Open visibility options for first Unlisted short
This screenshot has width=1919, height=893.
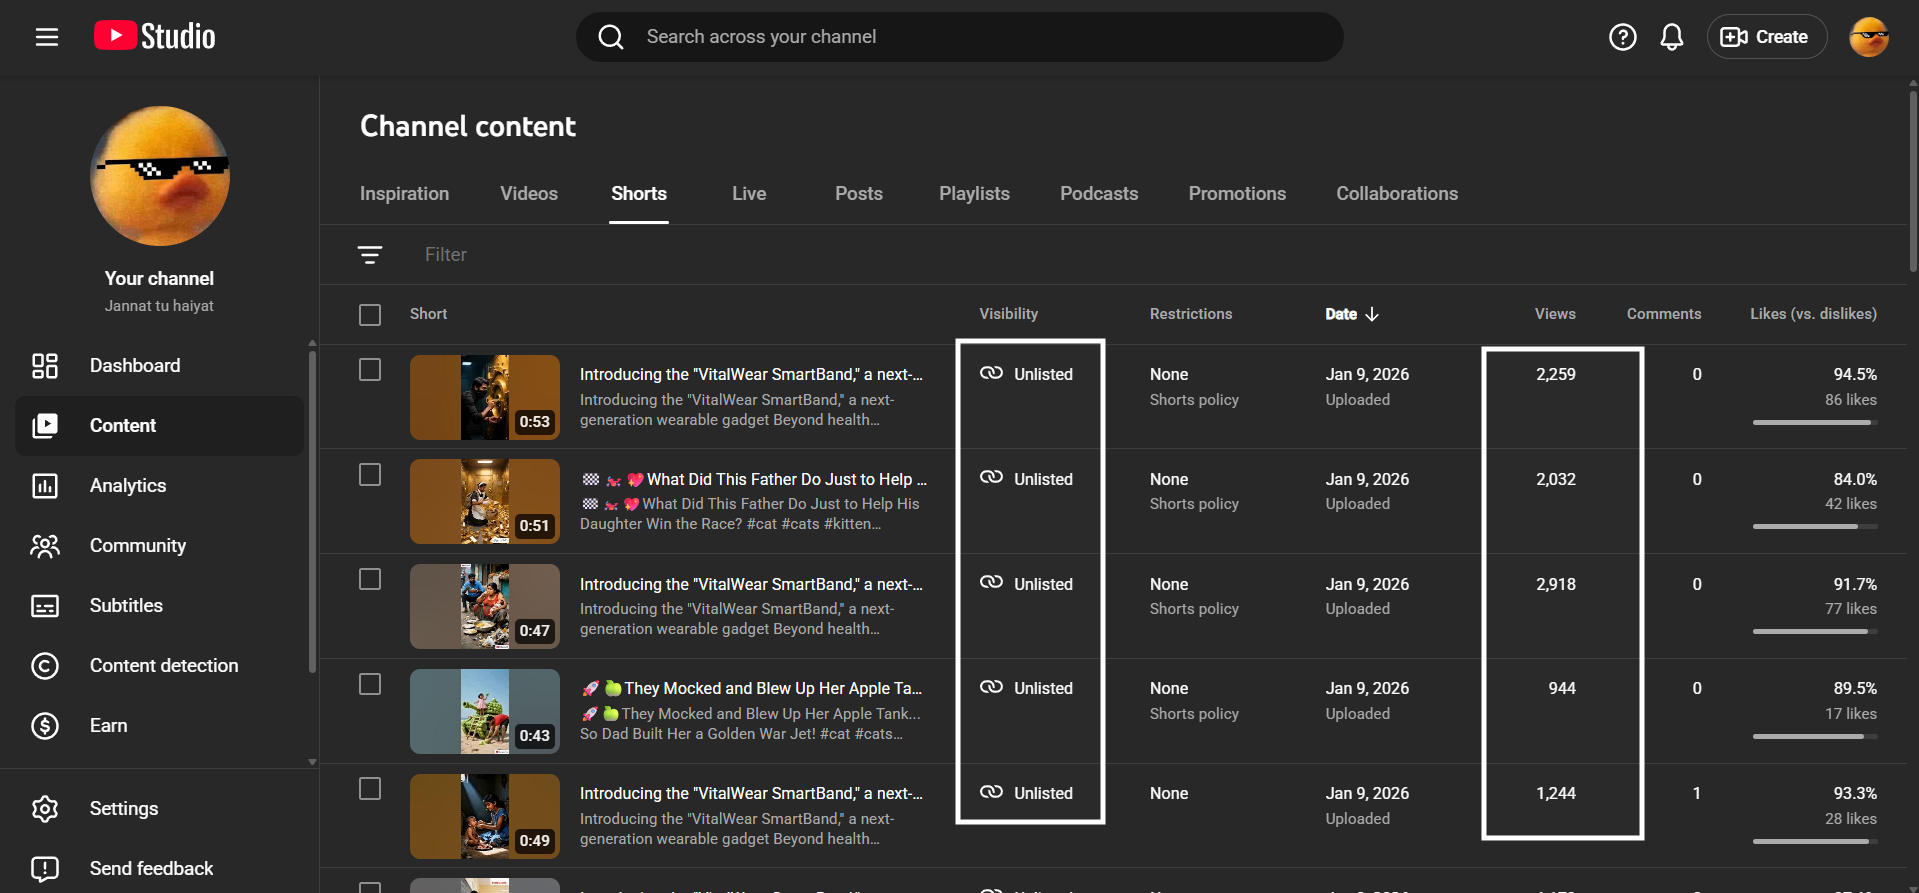point(1028,374)
